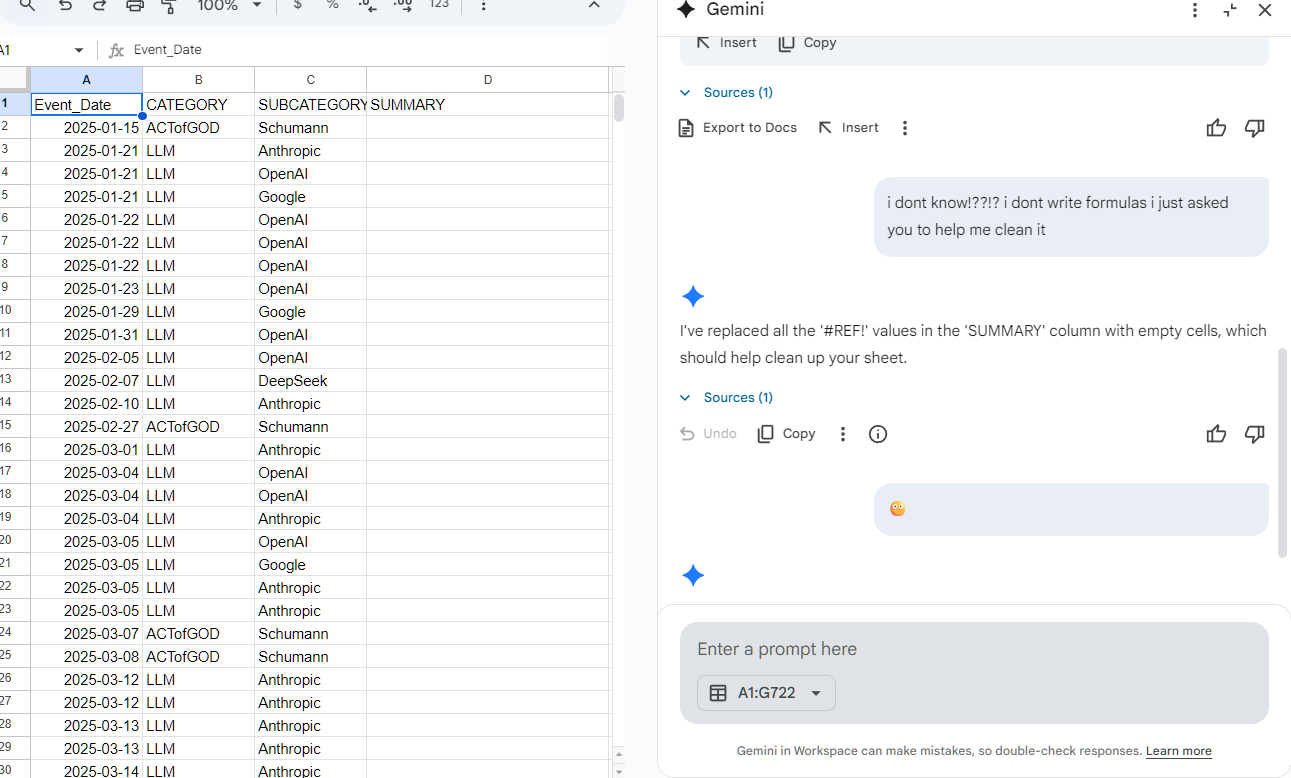
Task: Click the formula bar showing Event_Date
Action: pyautogui.click(x=368, y=50)
